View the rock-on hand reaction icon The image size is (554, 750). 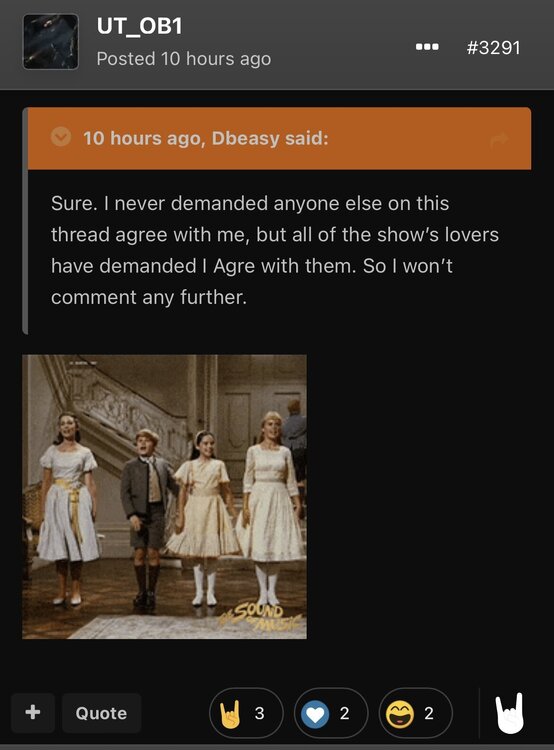(x=230, y=713)
